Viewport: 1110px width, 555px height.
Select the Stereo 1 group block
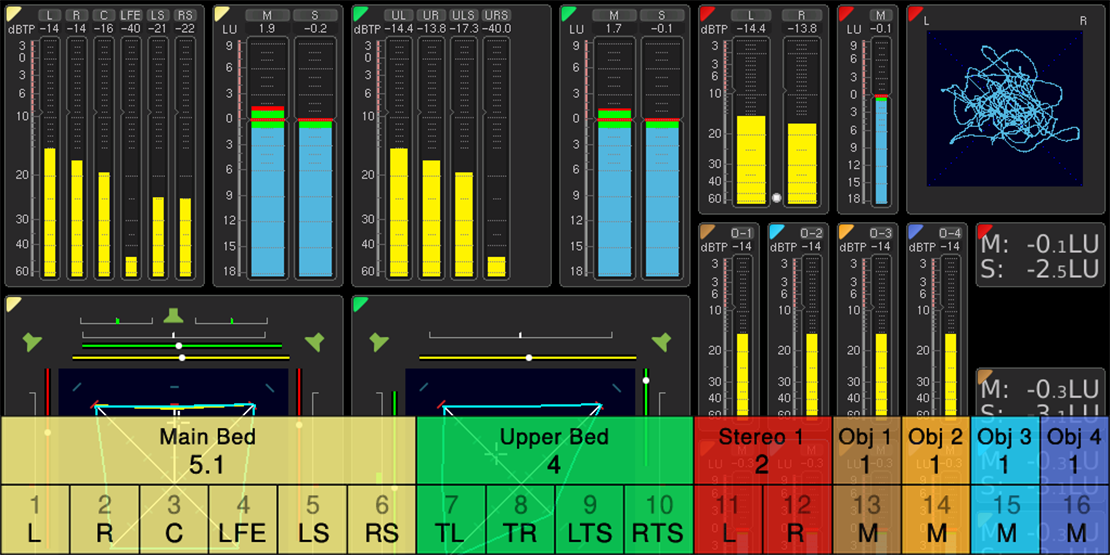point(762,450)
